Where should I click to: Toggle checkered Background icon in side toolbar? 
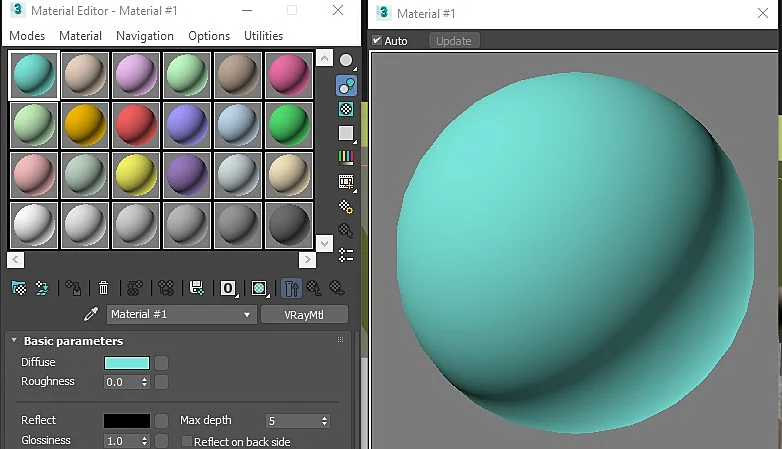coord(346,109)
